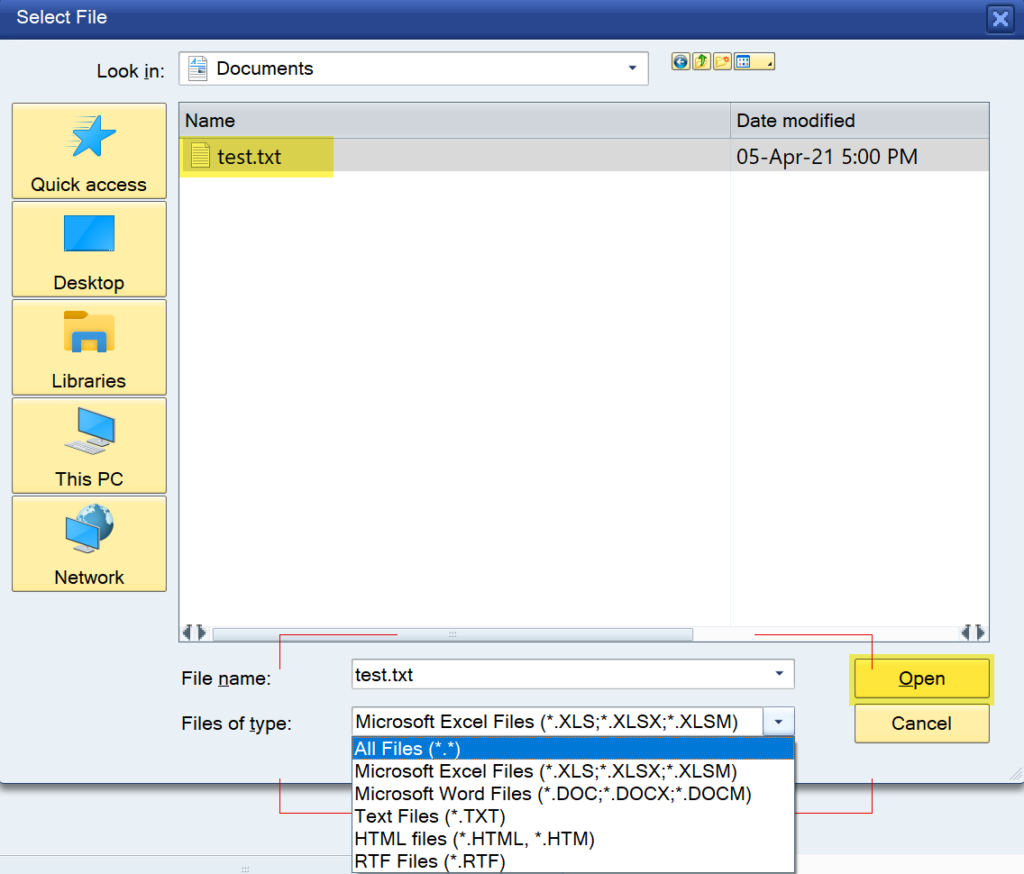
Task: Expand the Look in Documents dropdown
Action: (x=632, y=69)
